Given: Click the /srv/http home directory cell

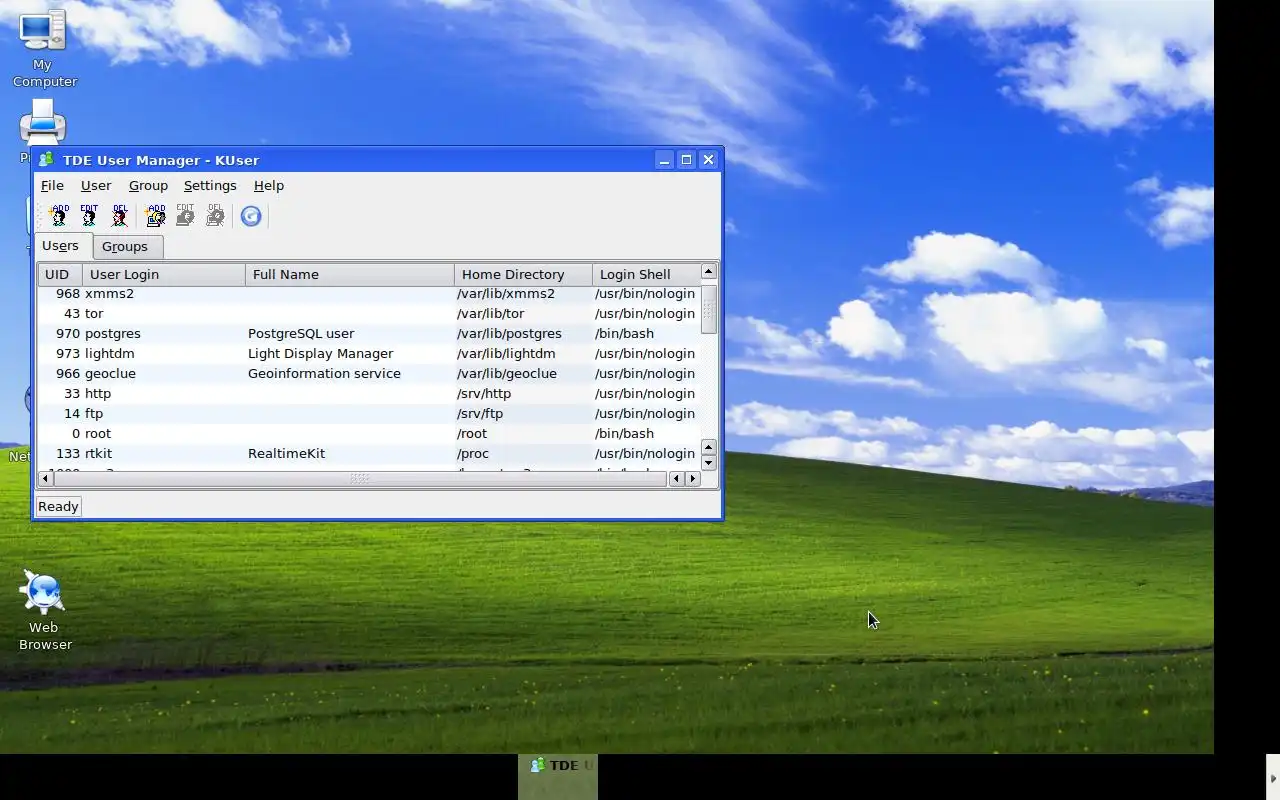Looking at the screenshot, I should point(484,394).
